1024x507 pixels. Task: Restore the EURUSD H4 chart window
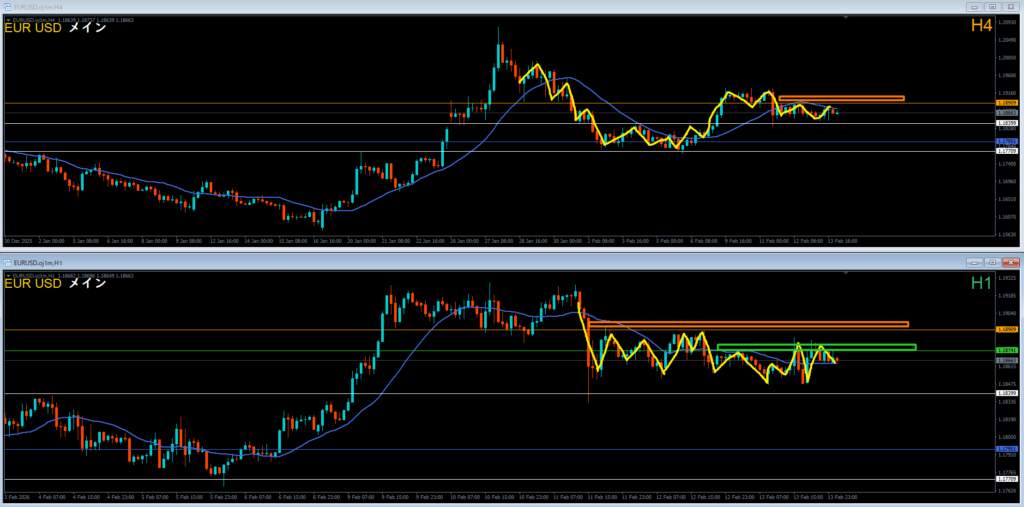pos(992,7)
